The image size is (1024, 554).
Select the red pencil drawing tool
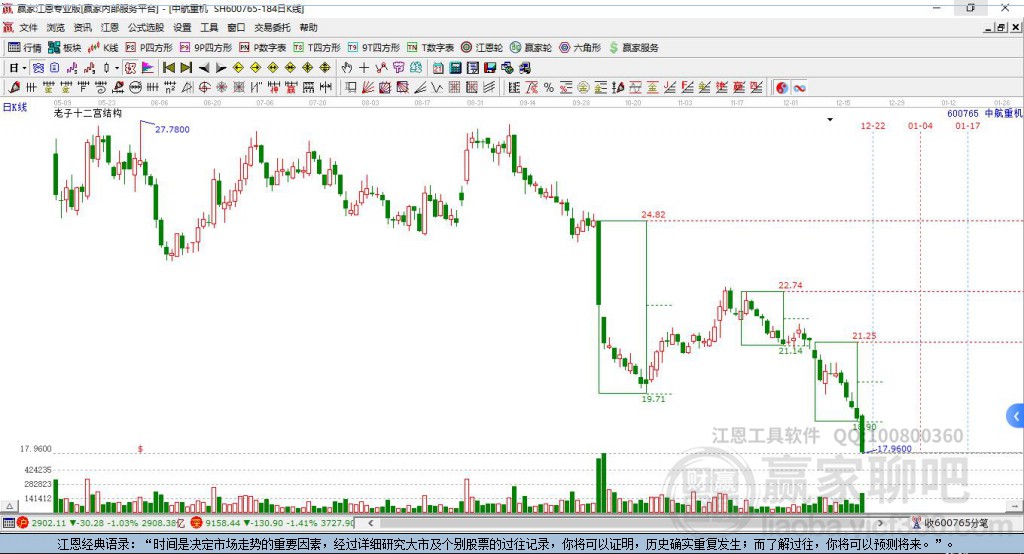pyautogui.click(x=14, y=88)
